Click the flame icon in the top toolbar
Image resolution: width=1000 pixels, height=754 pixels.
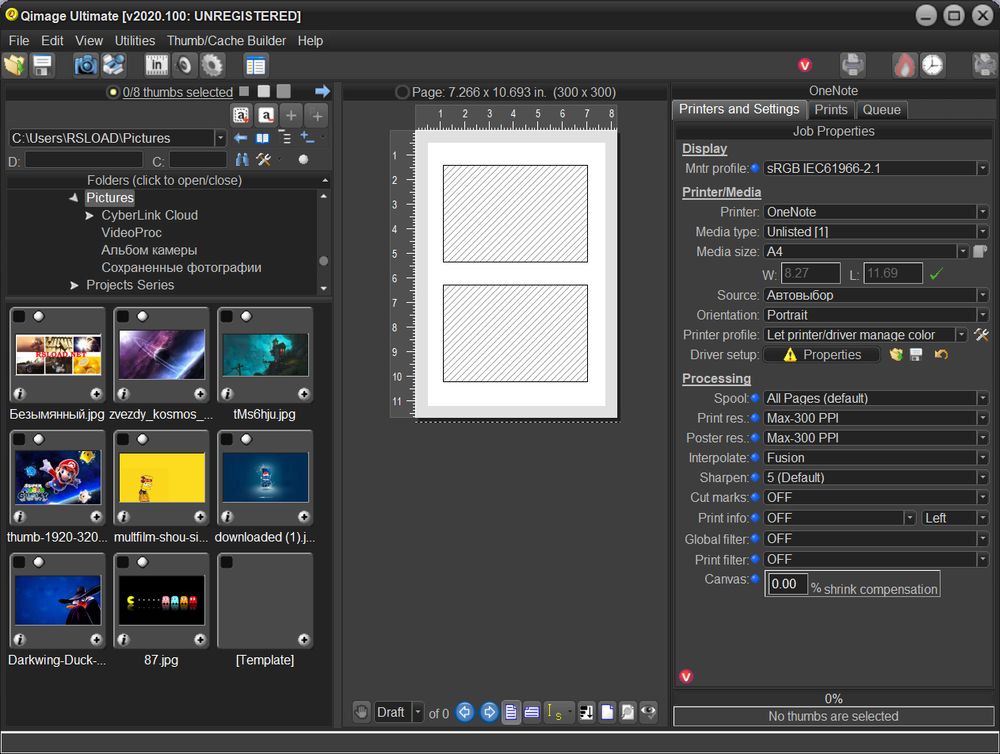tap(904, 66)
